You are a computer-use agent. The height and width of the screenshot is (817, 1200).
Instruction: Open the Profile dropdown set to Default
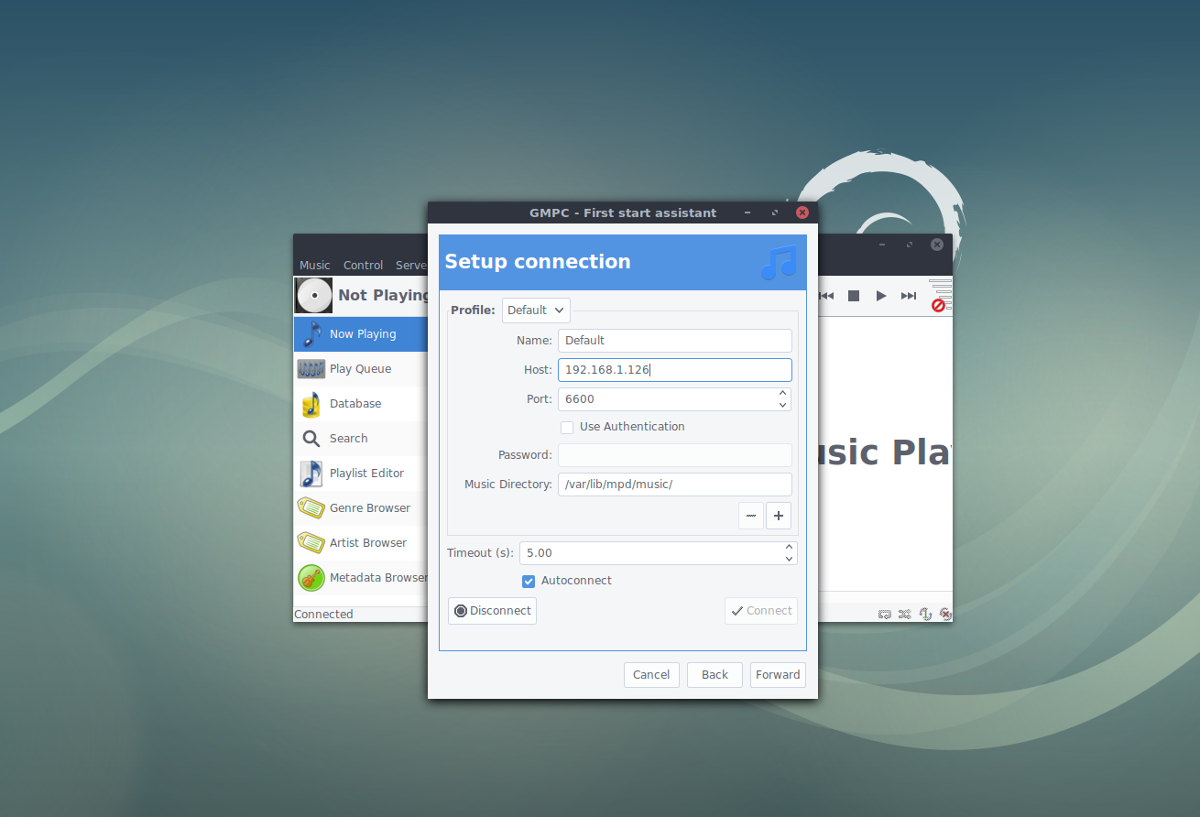(x=536, y=310)
